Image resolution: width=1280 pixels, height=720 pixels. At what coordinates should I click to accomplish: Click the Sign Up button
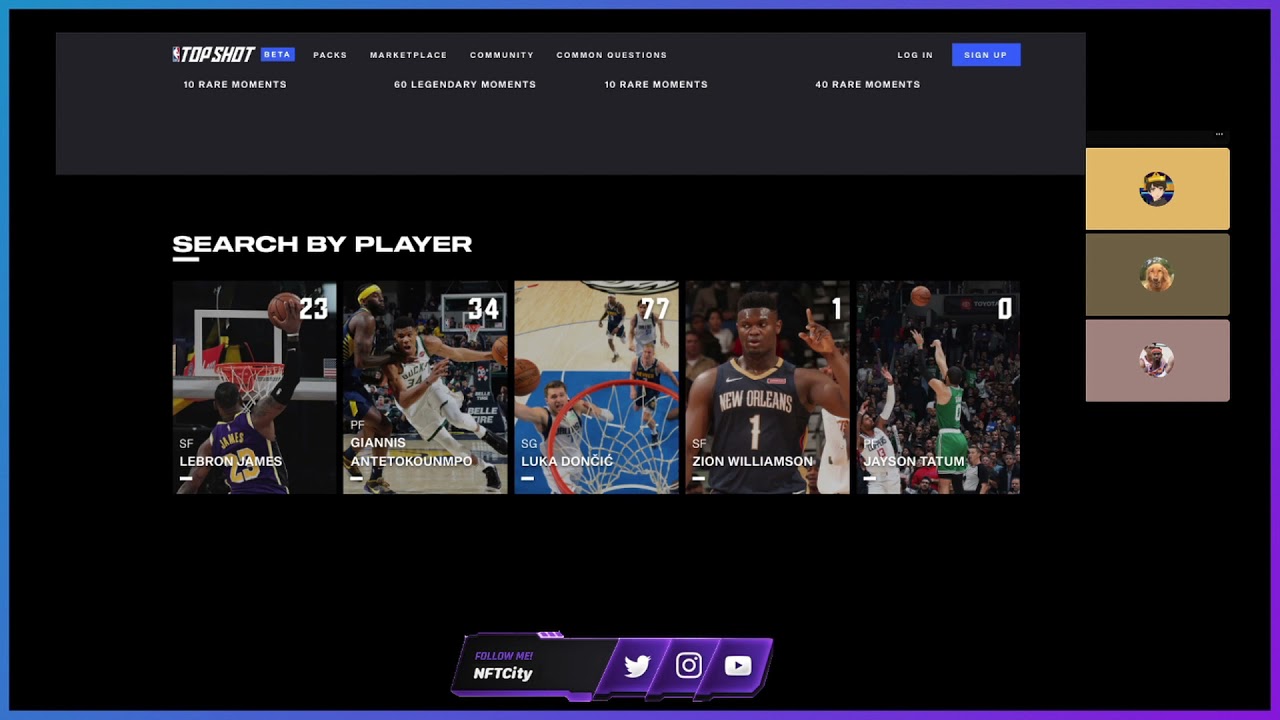pyautogui.click(x=986, y=55)
